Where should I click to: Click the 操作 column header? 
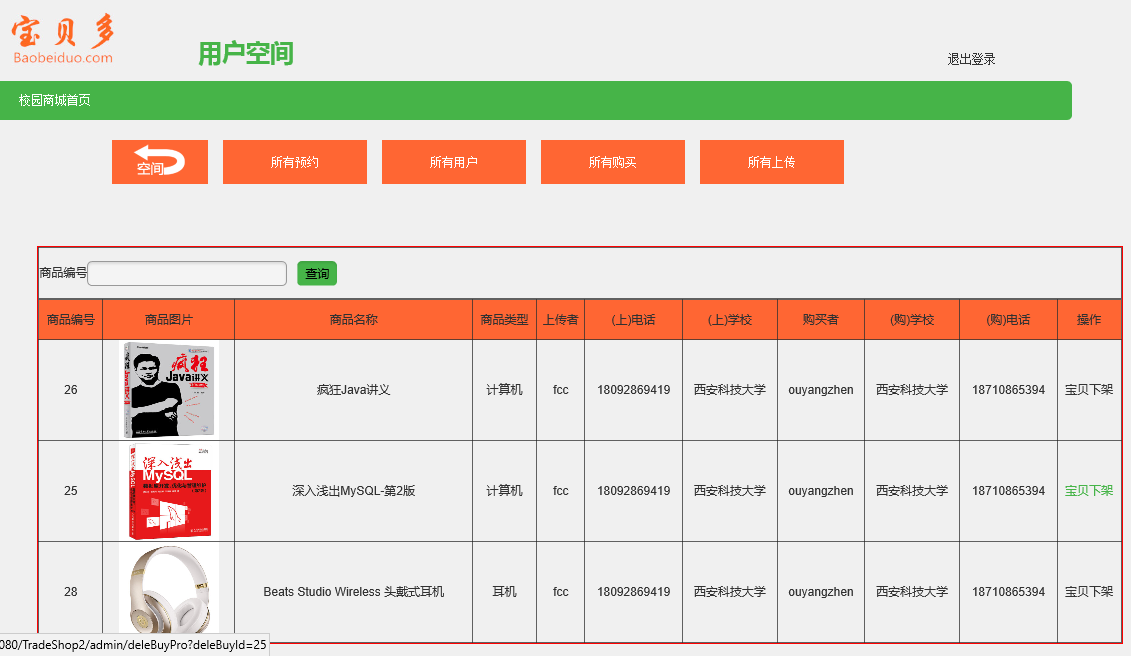pyautogui.click(x=1089, y=320)
